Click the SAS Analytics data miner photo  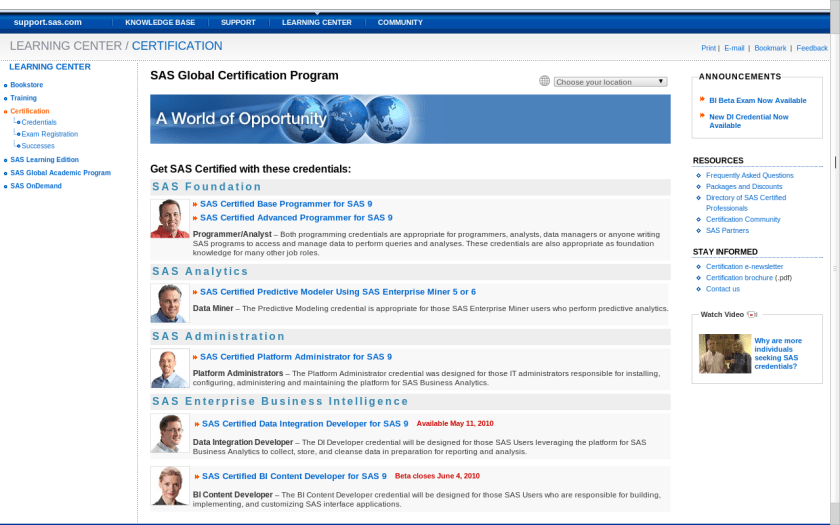(x=169, y=302)
